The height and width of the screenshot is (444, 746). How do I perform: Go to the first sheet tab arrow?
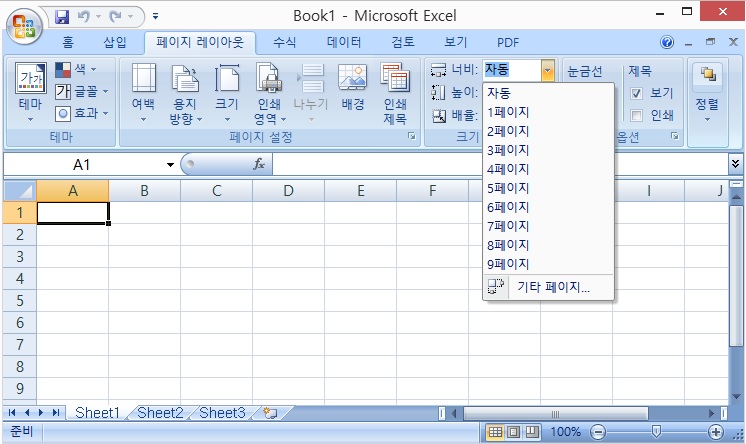(12, 413)
